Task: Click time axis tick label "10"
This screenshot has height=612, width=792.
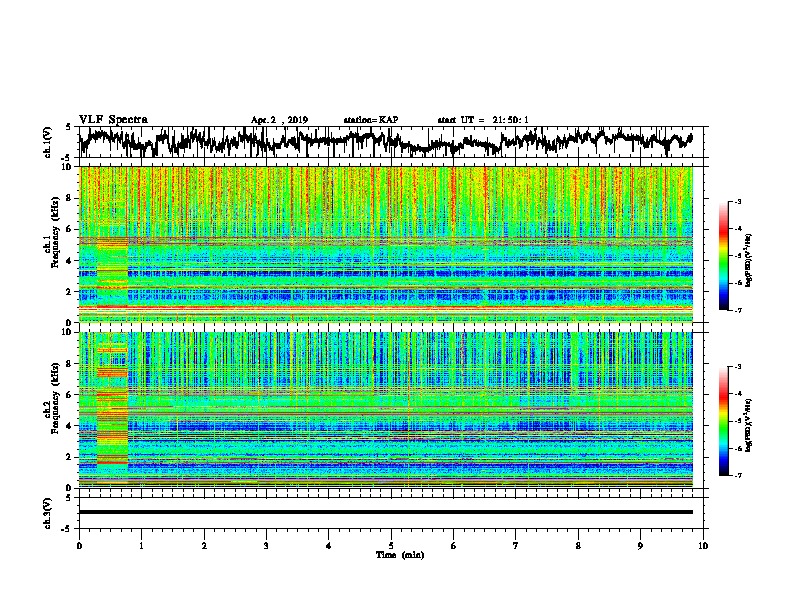Action: click(703, 545)
